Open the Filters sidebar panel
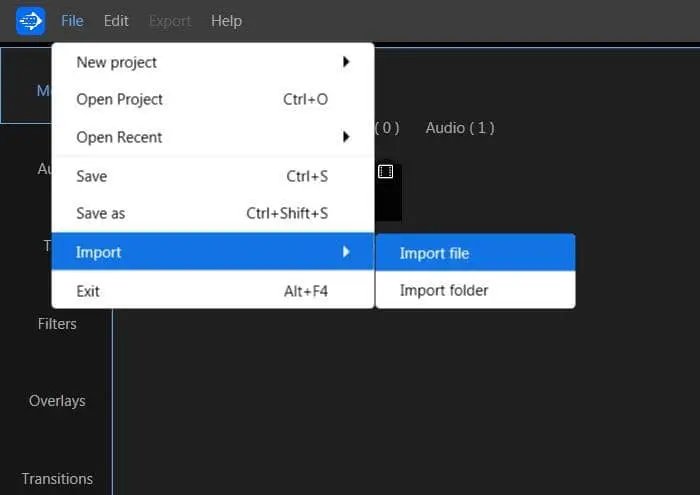This screenshot has height=495, width=700. [57, 323]
